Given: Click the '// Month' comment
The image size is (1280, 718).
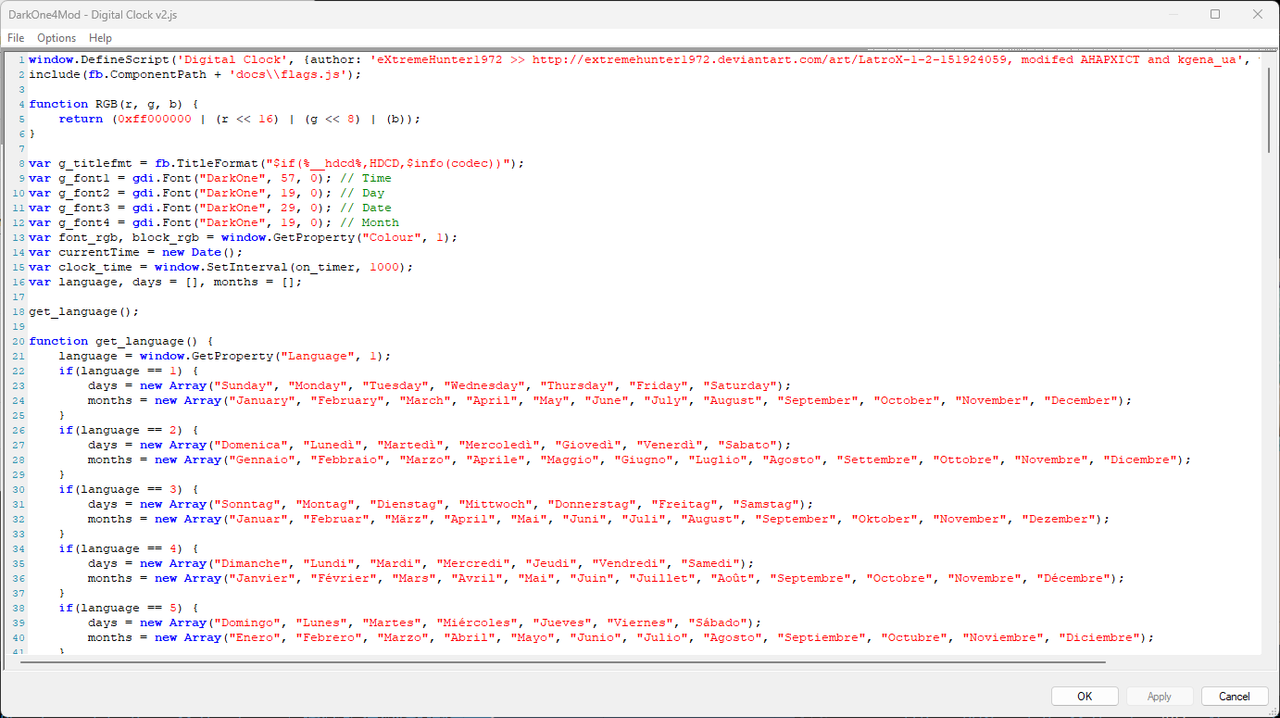Looking at the screenshot, I should (370, 223).
